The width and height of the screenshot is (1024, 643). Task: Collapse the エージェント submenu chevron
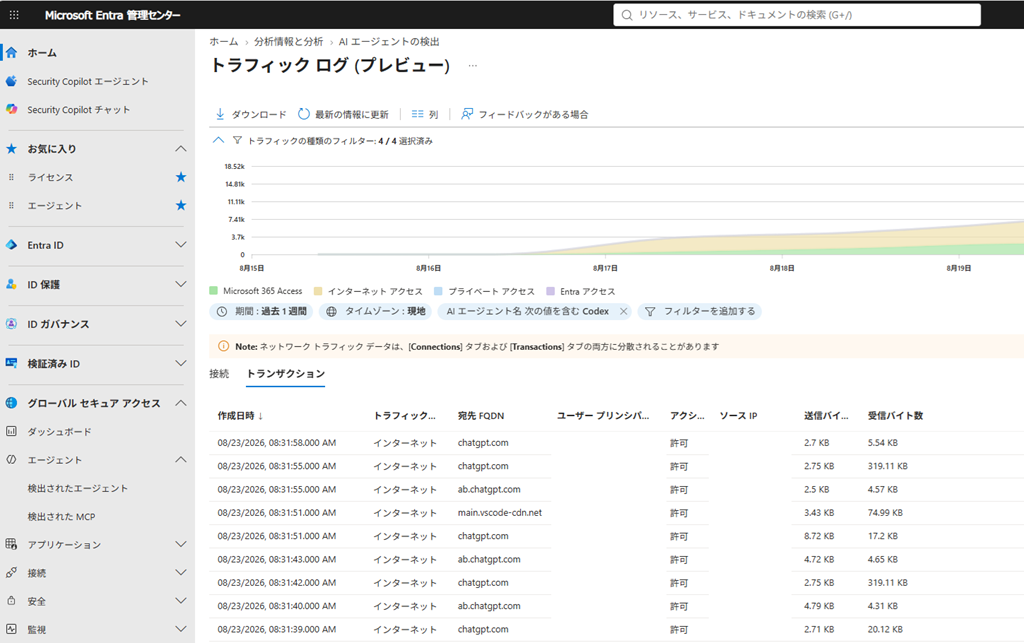pos(181,460)
